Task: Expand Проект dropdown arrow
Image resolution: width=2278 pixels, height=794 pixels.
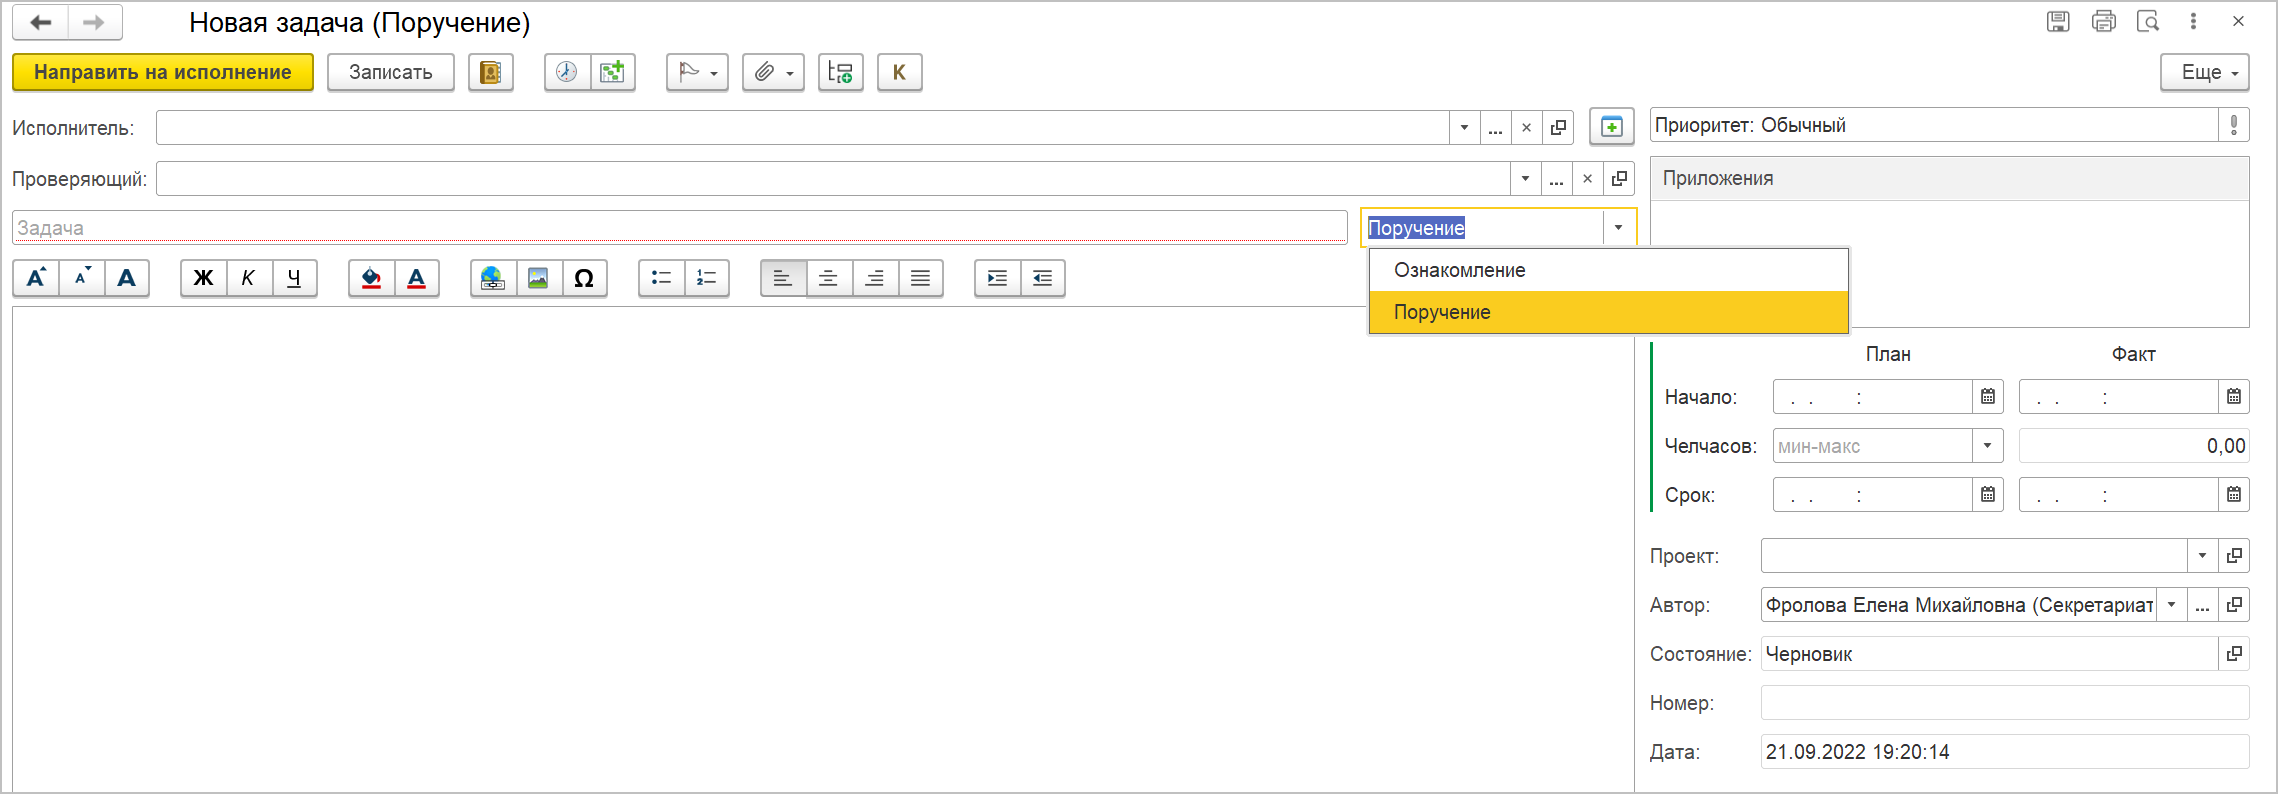Action: click(2202, 555)
